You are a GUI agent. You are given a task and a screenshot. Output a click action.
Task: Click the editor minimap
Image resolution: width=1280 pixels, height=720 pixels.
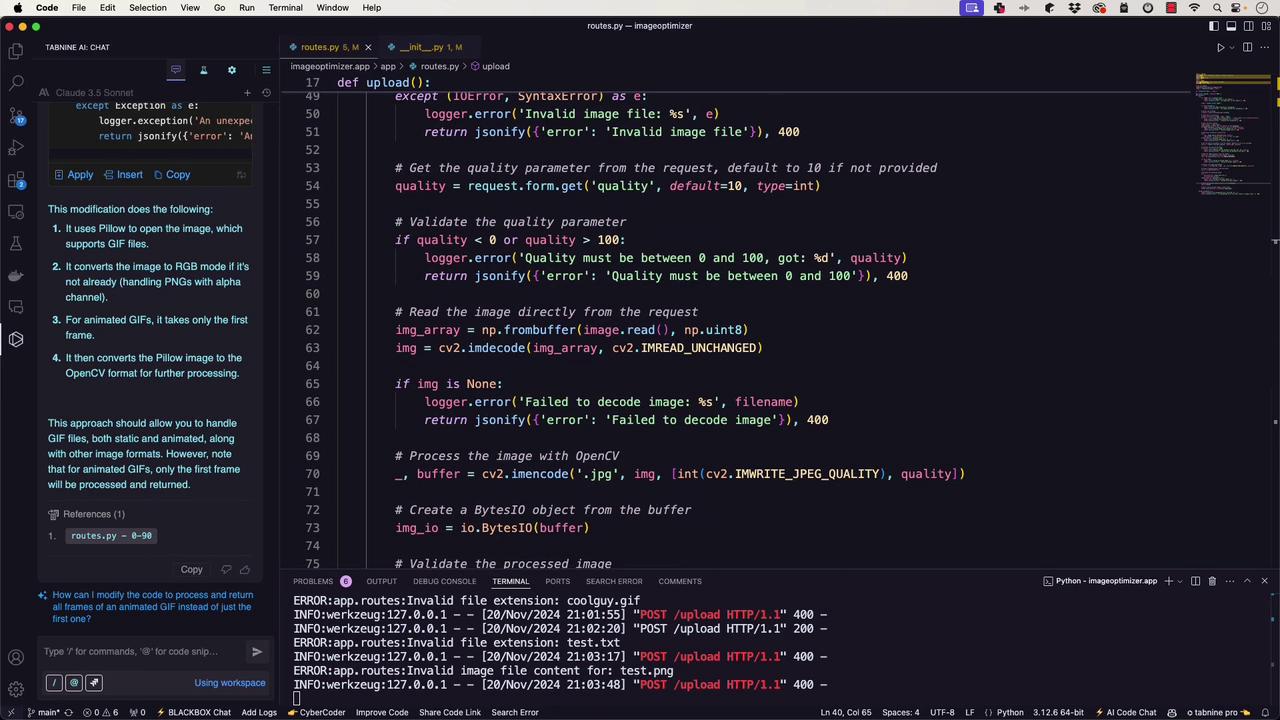[x=1232, y=133]
